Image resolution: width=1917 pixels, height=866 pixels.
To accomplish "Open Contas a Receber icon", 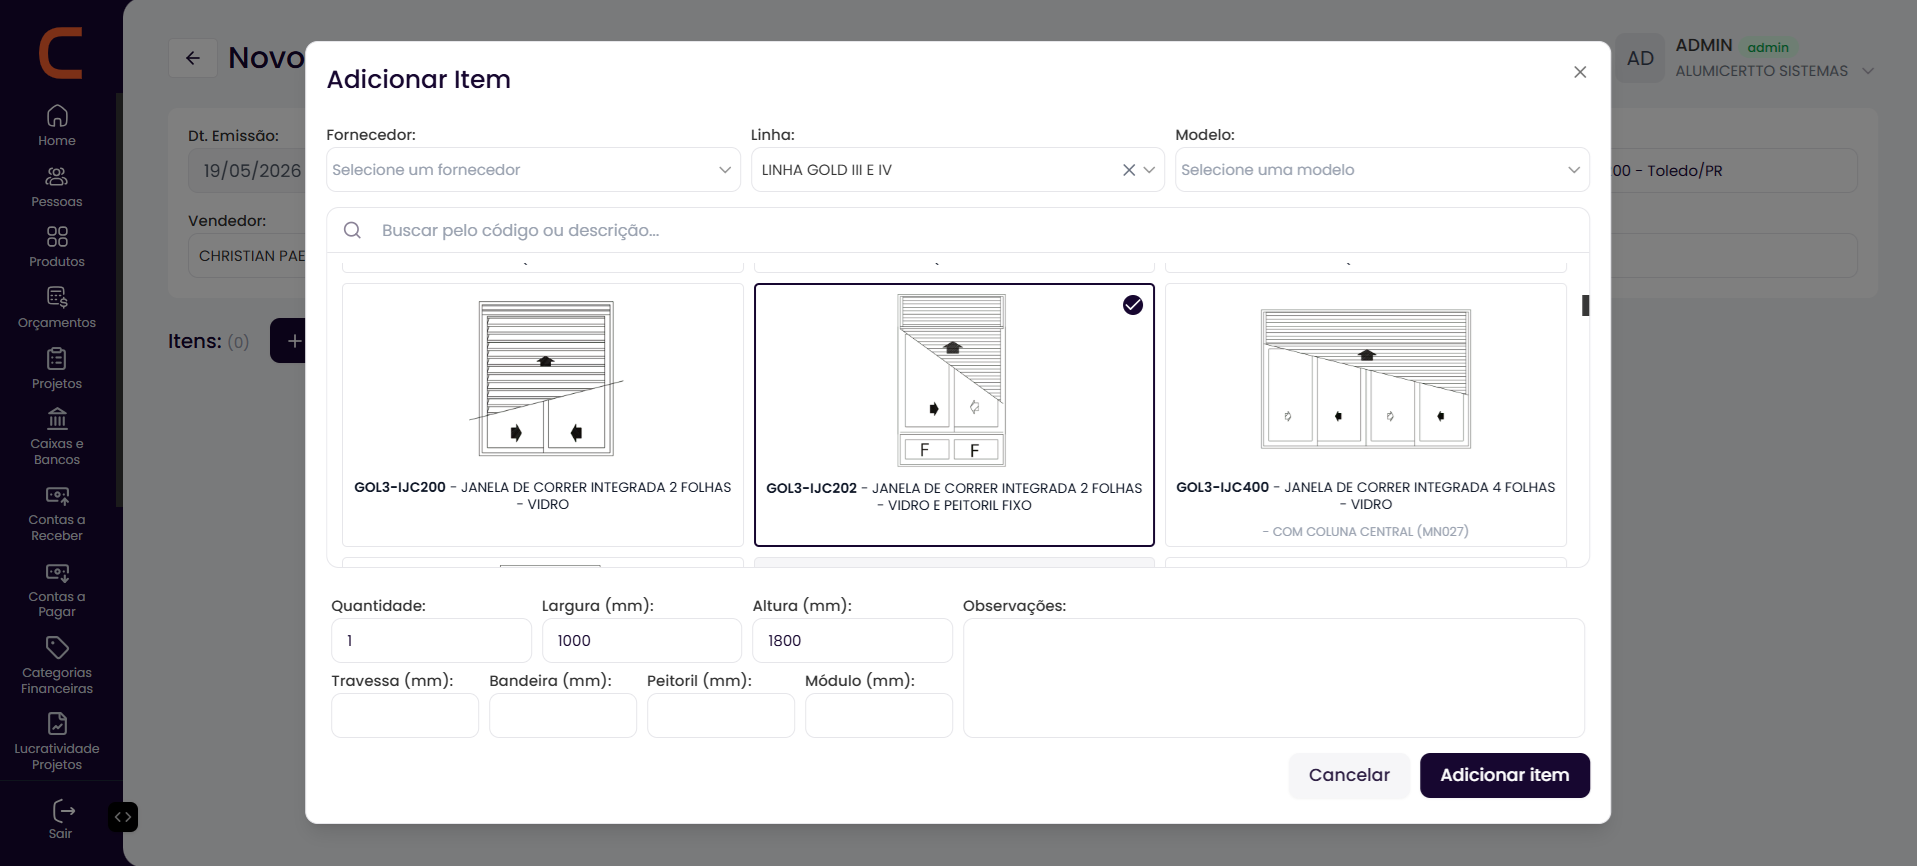I will coord(57,495).
